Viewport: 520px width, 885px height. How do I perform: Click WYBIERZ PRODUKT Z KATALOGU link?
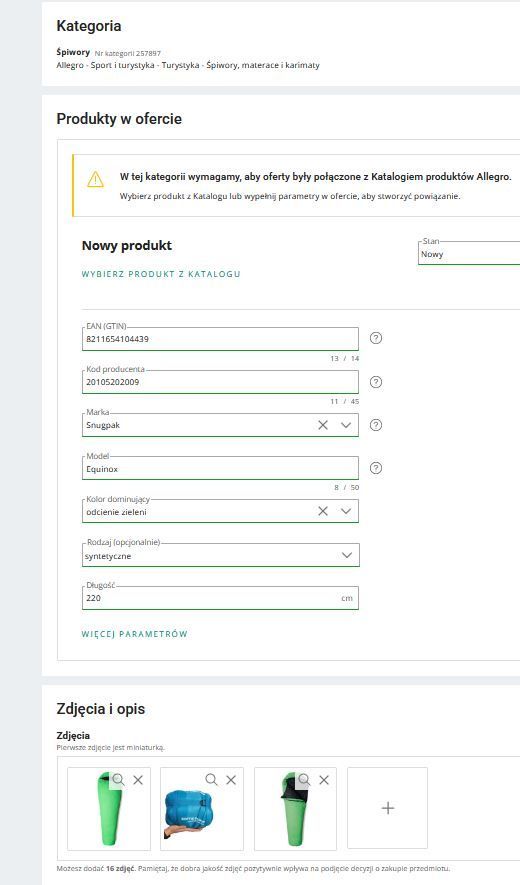(x=161, y=274)
